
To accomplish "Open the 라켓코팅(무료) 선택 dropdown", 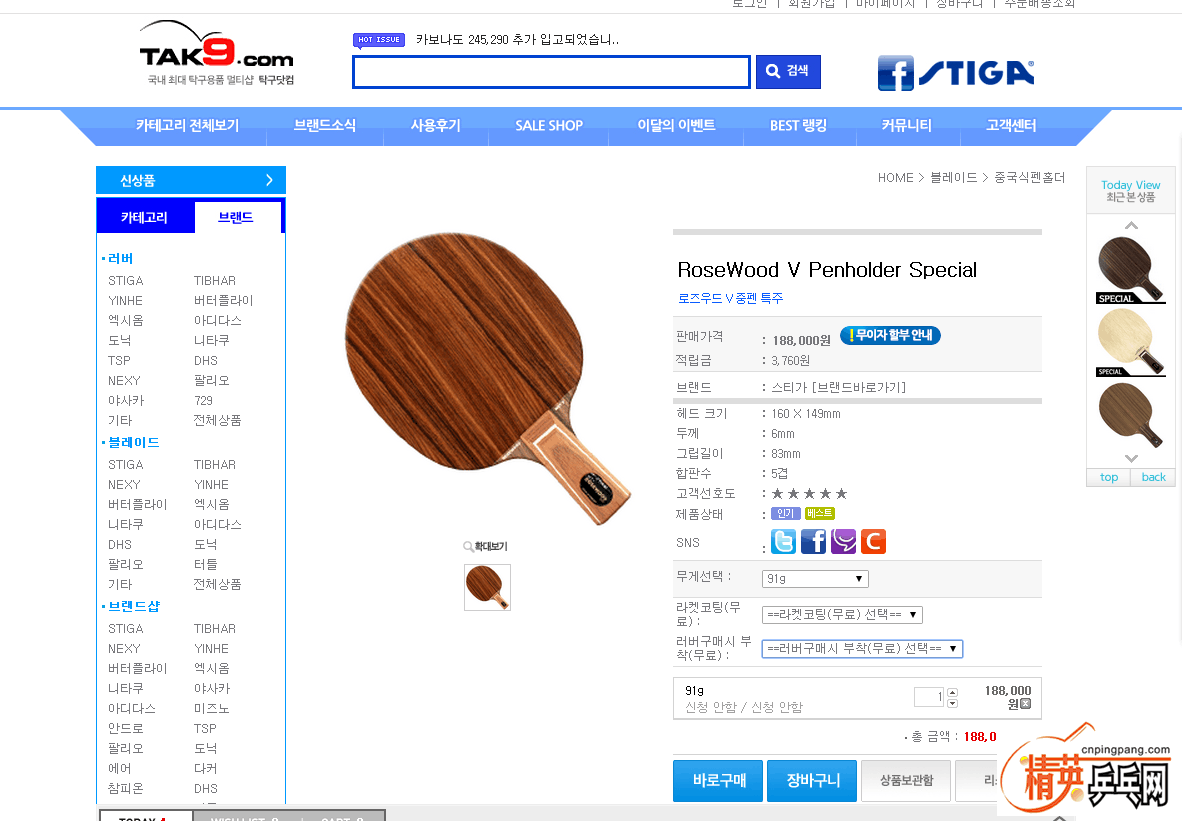I will 842,614.
